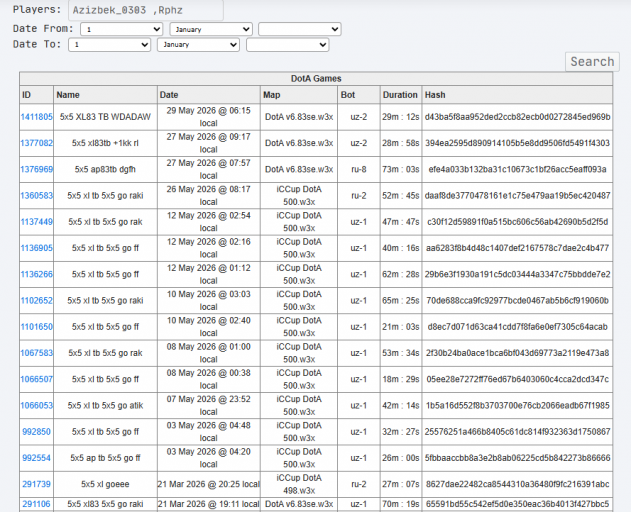Click duration '18m : 29s' cell
This screenshot has height=512, width=631.
point(400,379)
